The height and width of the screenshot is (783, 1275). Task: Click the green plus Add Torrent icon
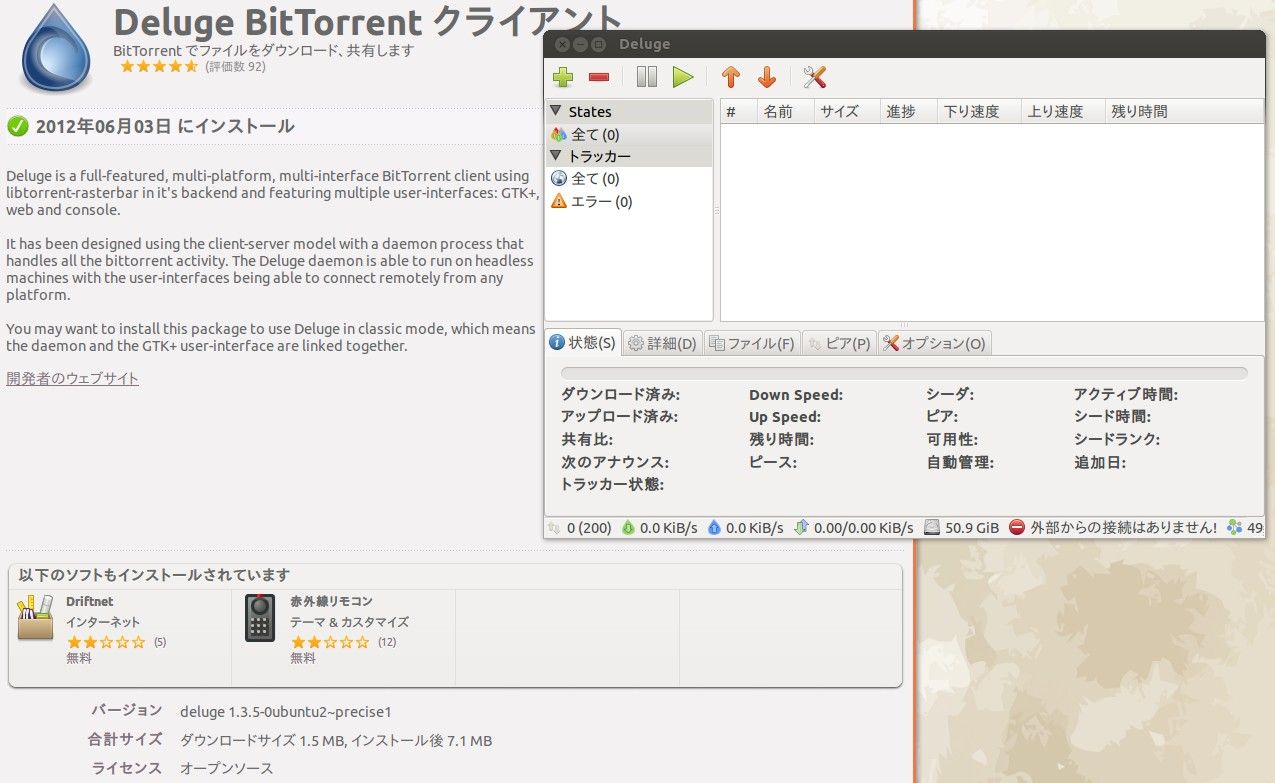point(563,77)
